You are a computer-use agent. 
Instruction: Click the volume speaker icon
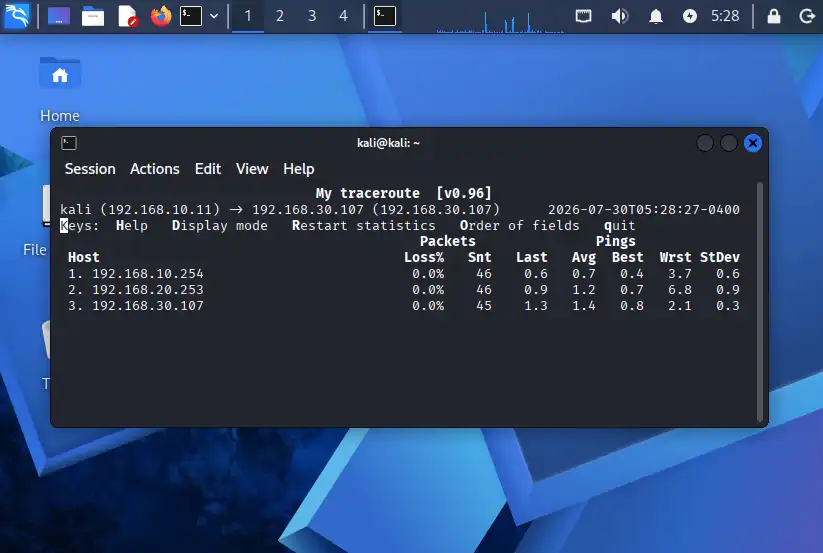tap(620, 16)
